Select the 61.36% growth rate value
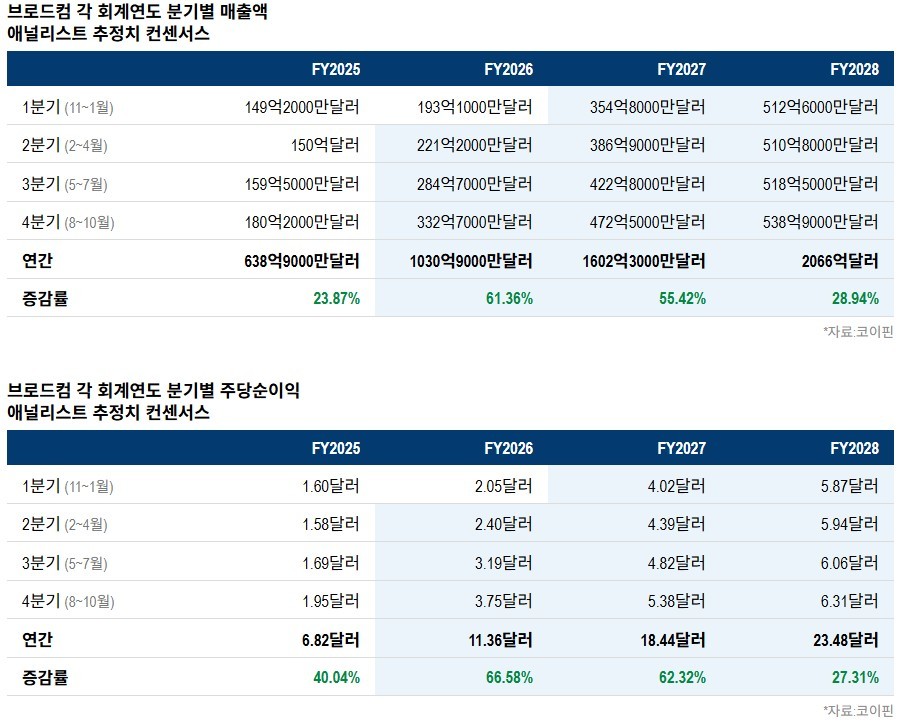Image resolution: width=900 pixels, height=724 pixels. coord(509,299)
